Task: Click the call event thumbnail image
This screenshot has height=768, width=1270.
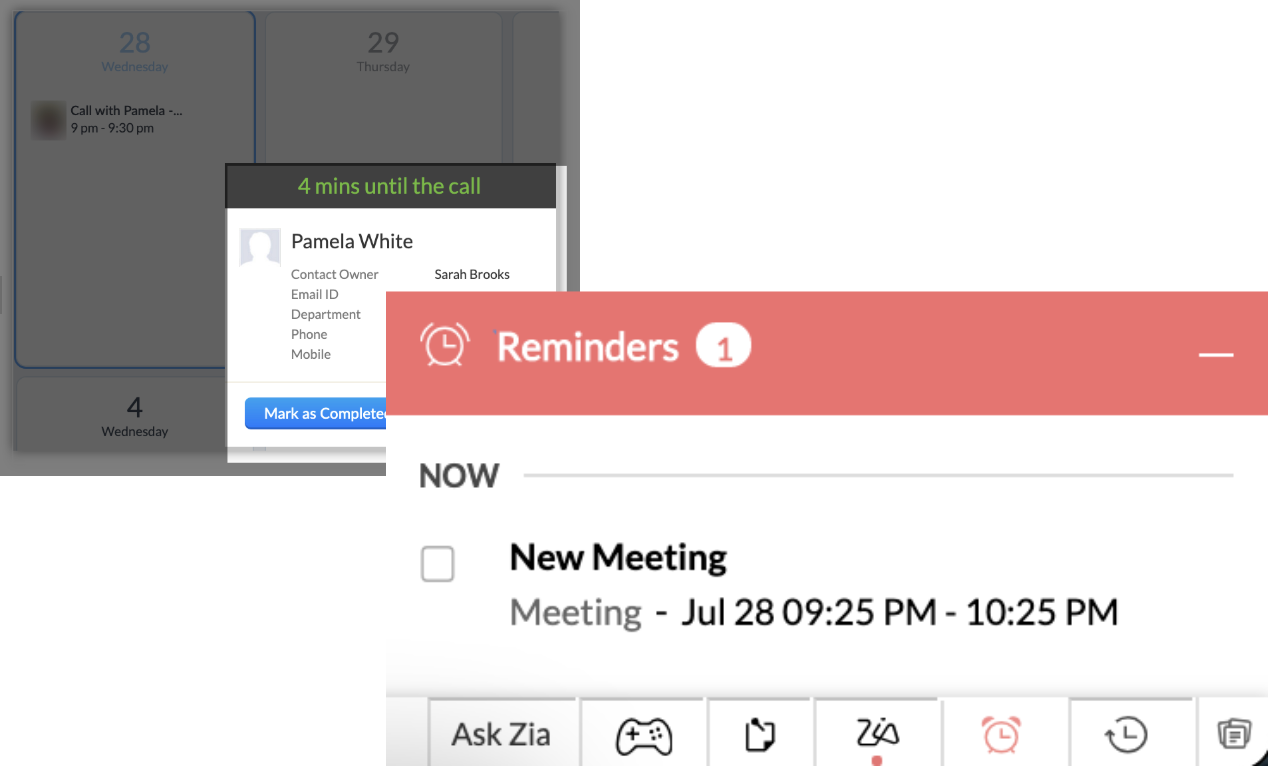Action: click(x=48, y=120)
